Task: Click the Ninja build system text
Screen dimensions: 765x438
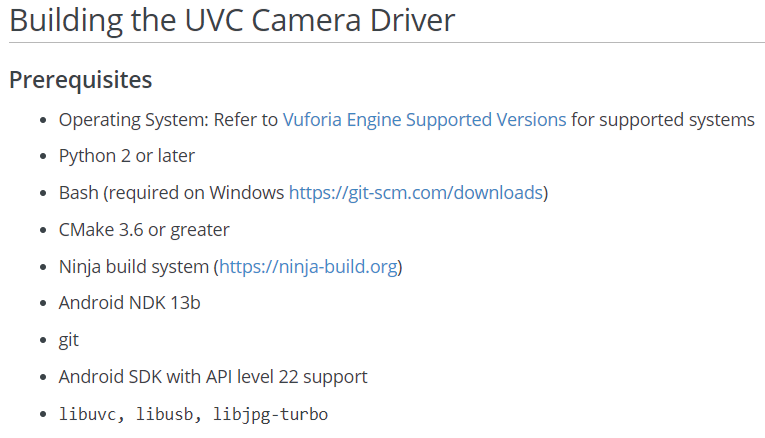Action: [134, 267]
